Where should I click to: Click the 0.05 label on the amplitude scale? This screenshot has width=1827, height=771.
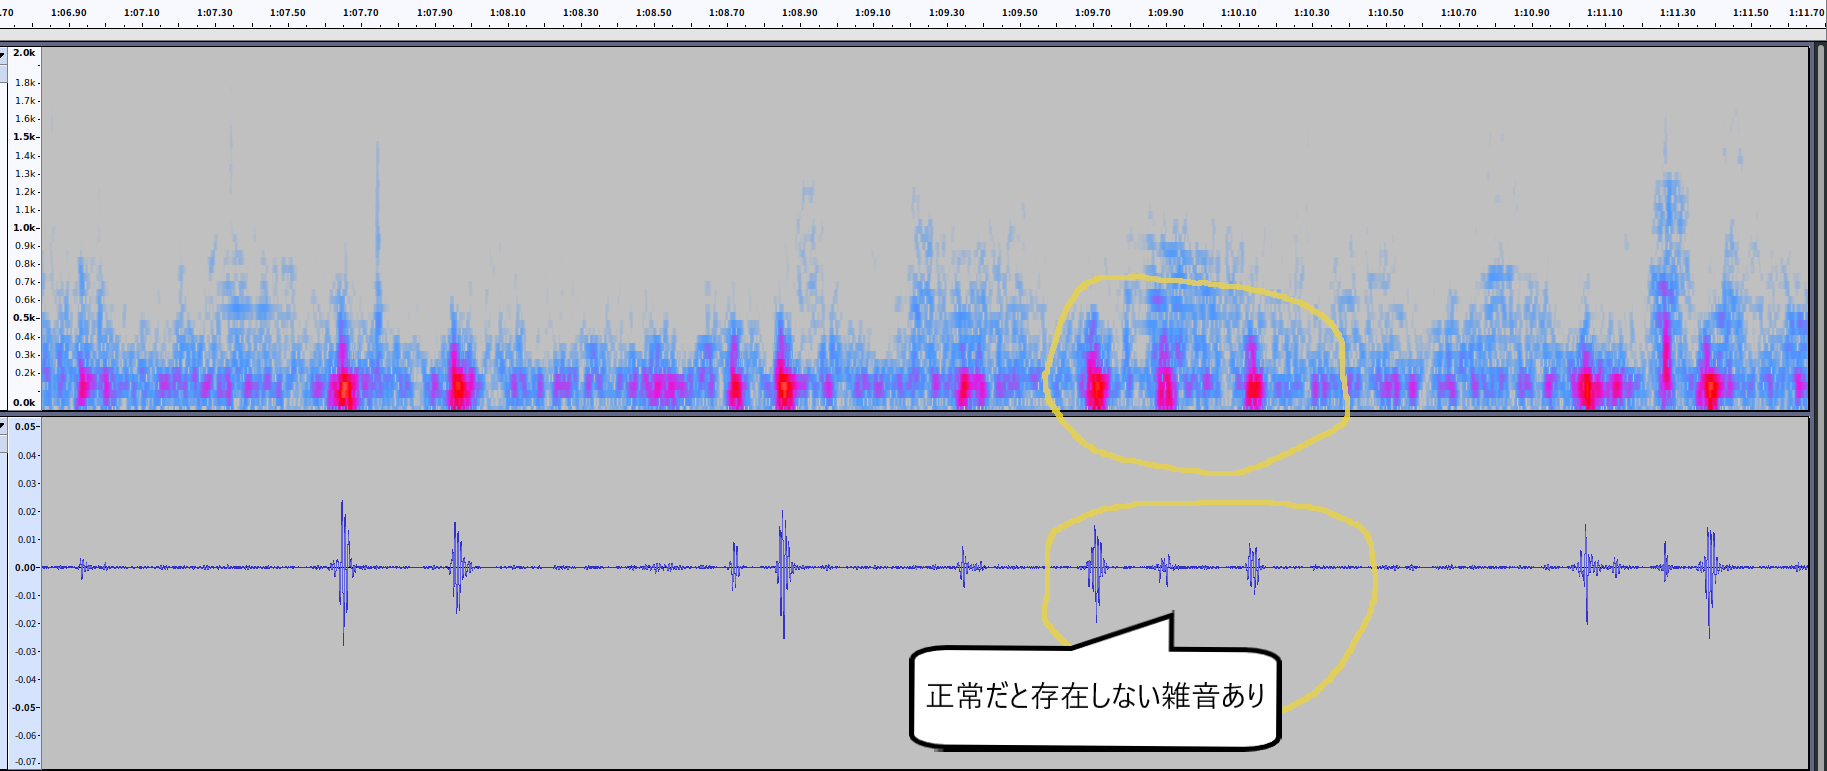pyautogui.click(x=26, y=427)
